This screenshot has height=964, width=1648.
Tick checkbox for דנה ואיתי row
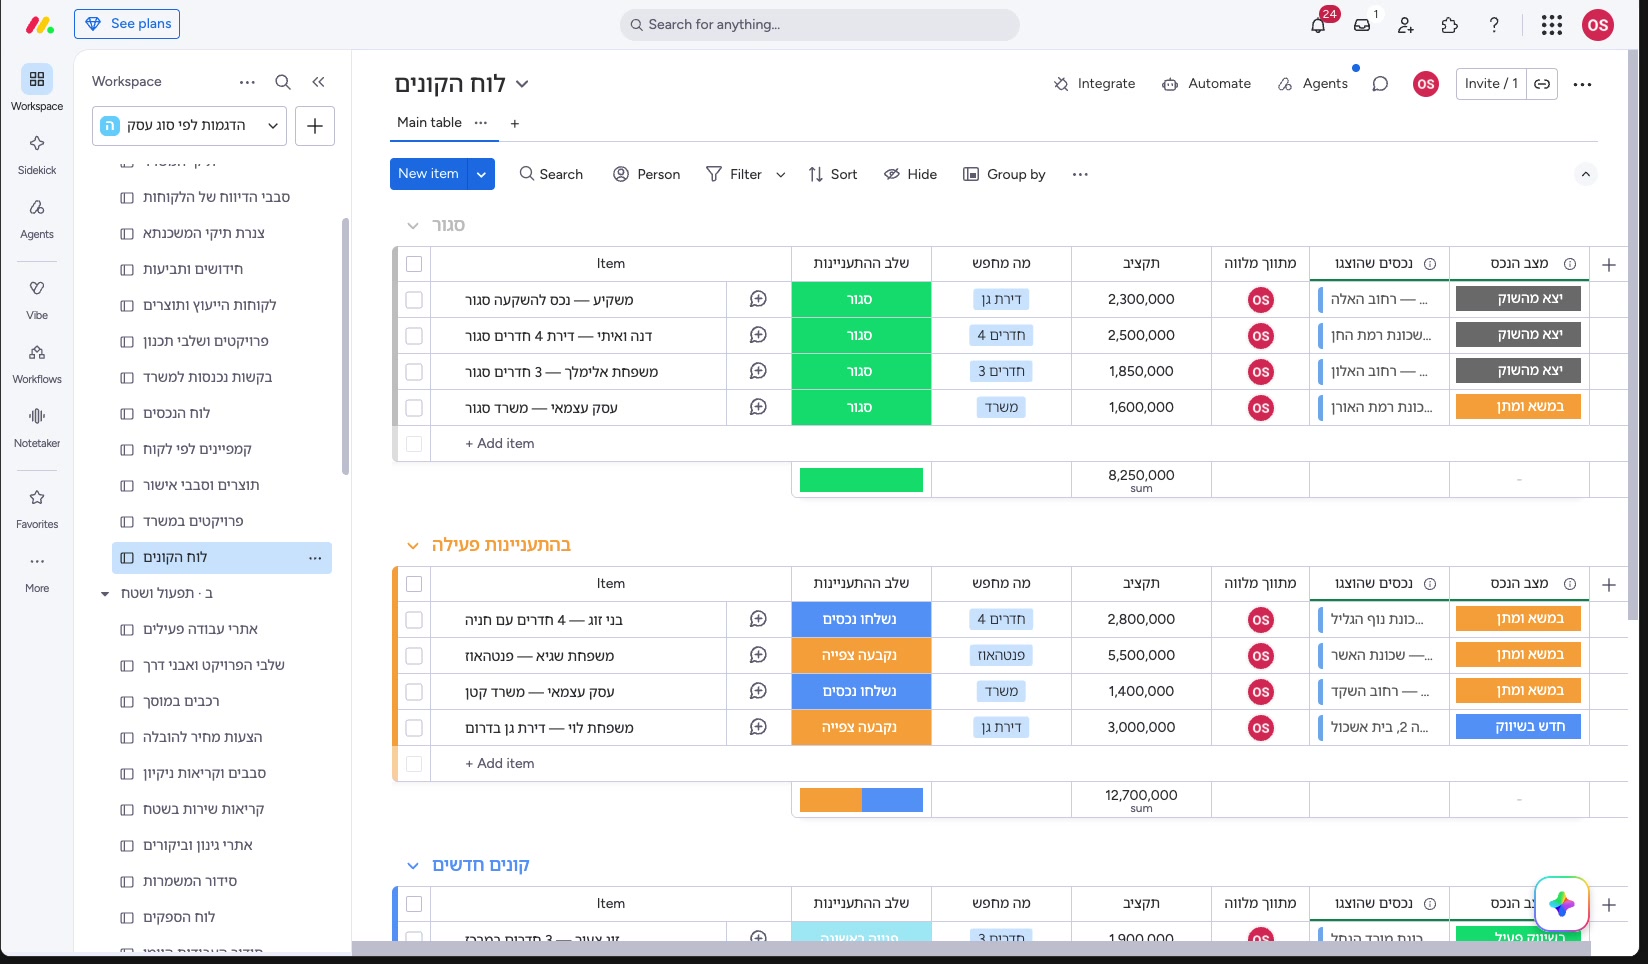click(414, 336)
